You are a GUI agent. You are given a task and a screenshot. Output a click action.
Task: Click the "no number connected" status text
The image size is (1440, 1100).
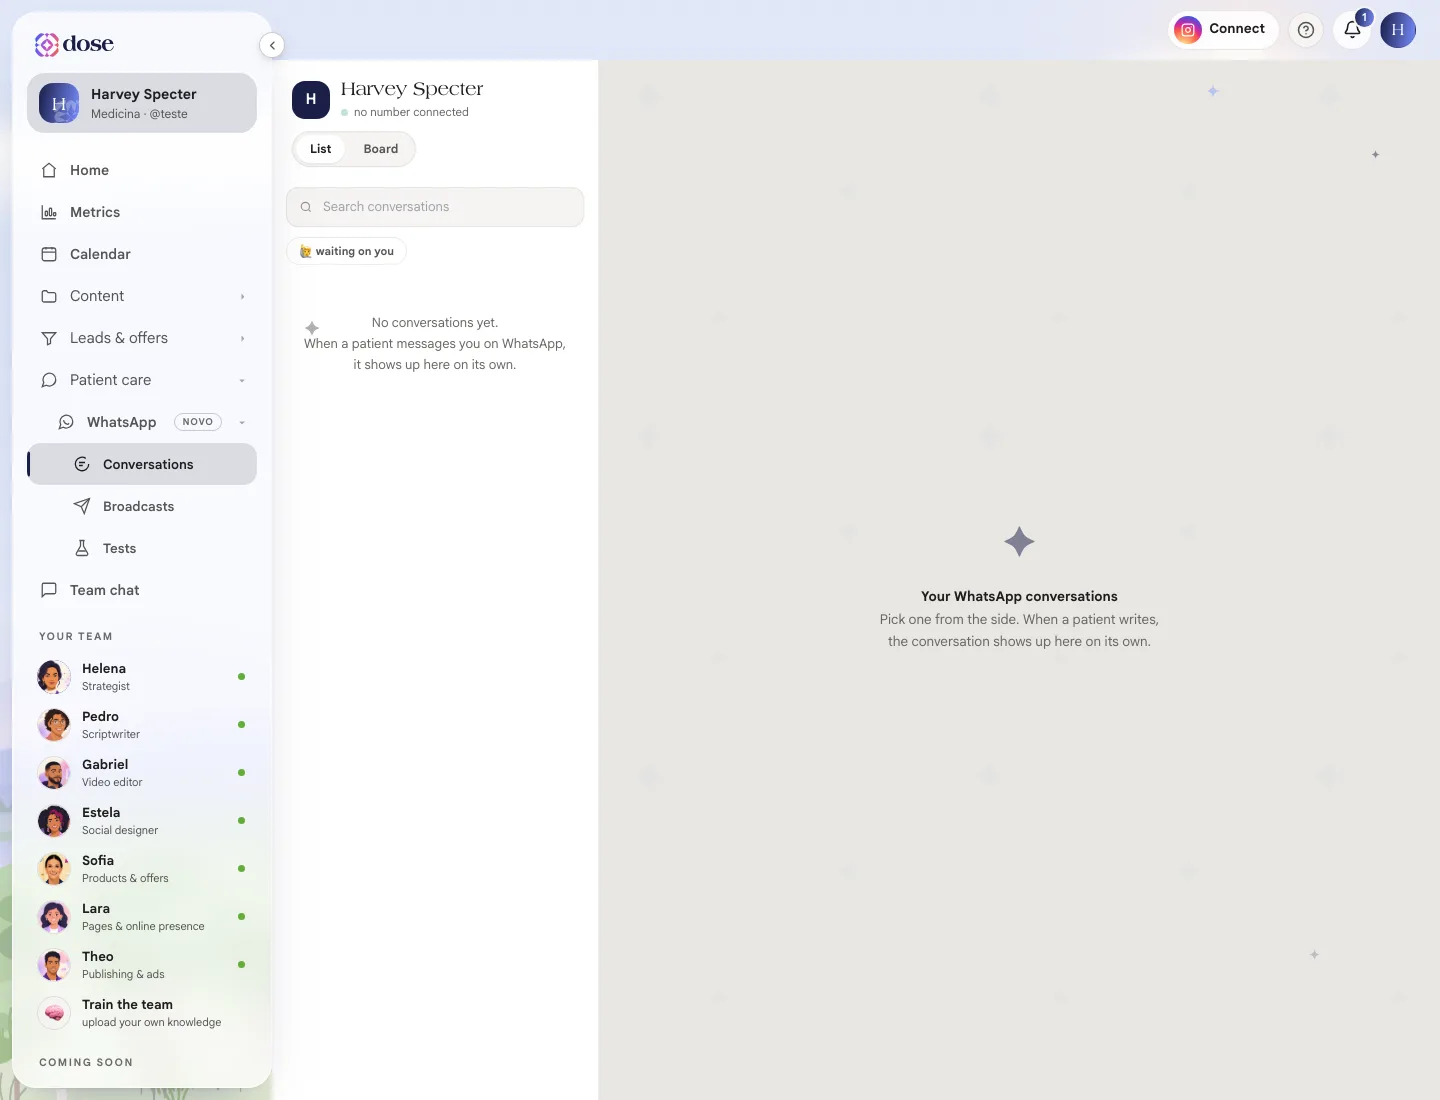pos(411,112)
